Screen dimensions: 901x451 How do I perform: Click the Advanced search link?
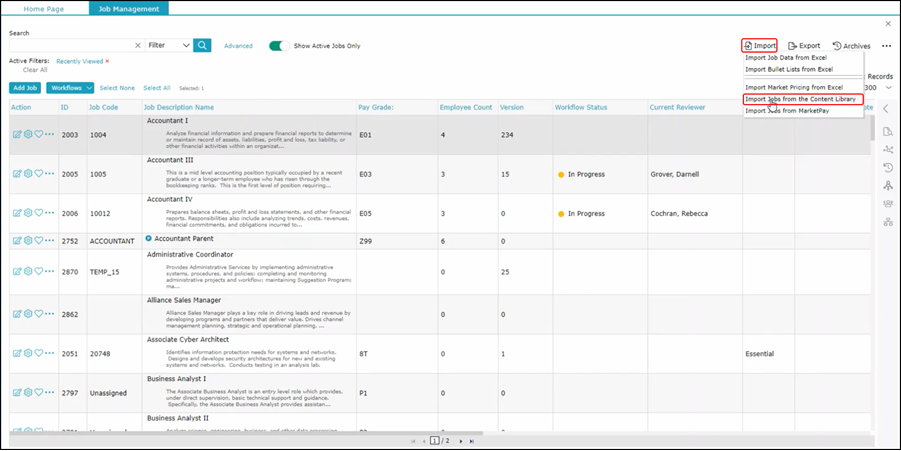[238, 46]
